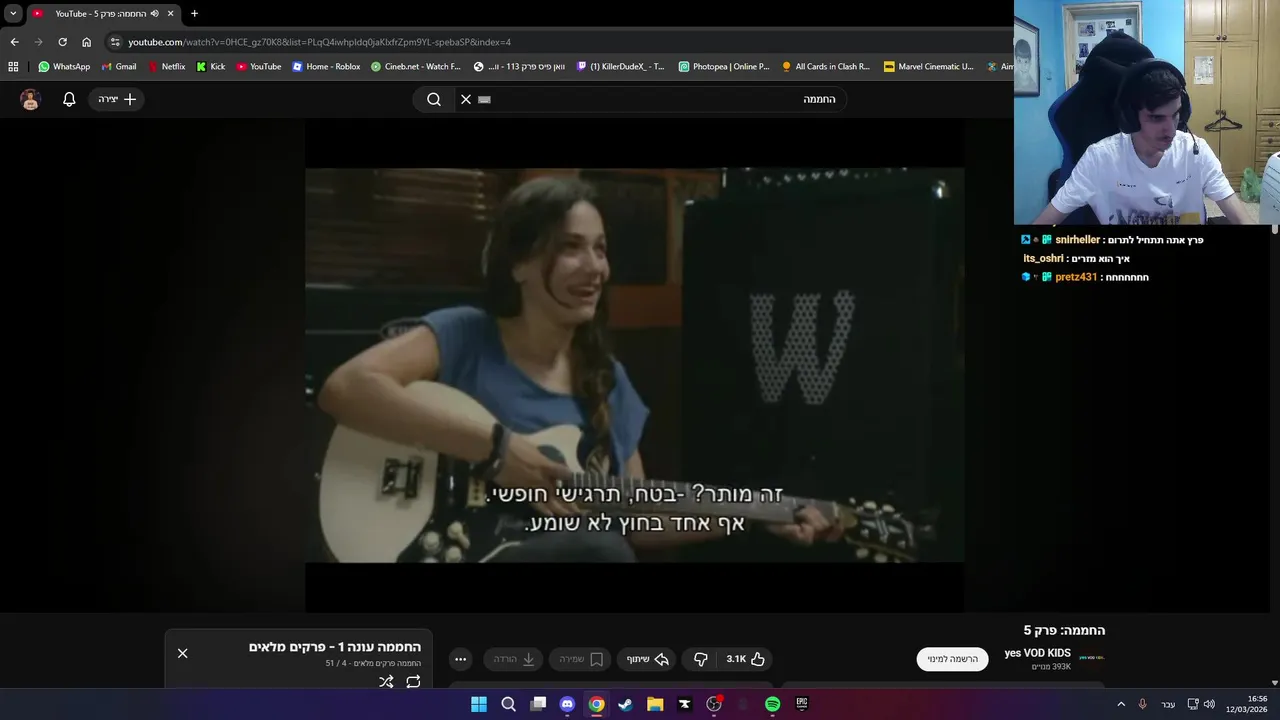Viewport: 1280px width, 720px height.
Task: Open Steam from the taskbar
Action: [625, 704]
